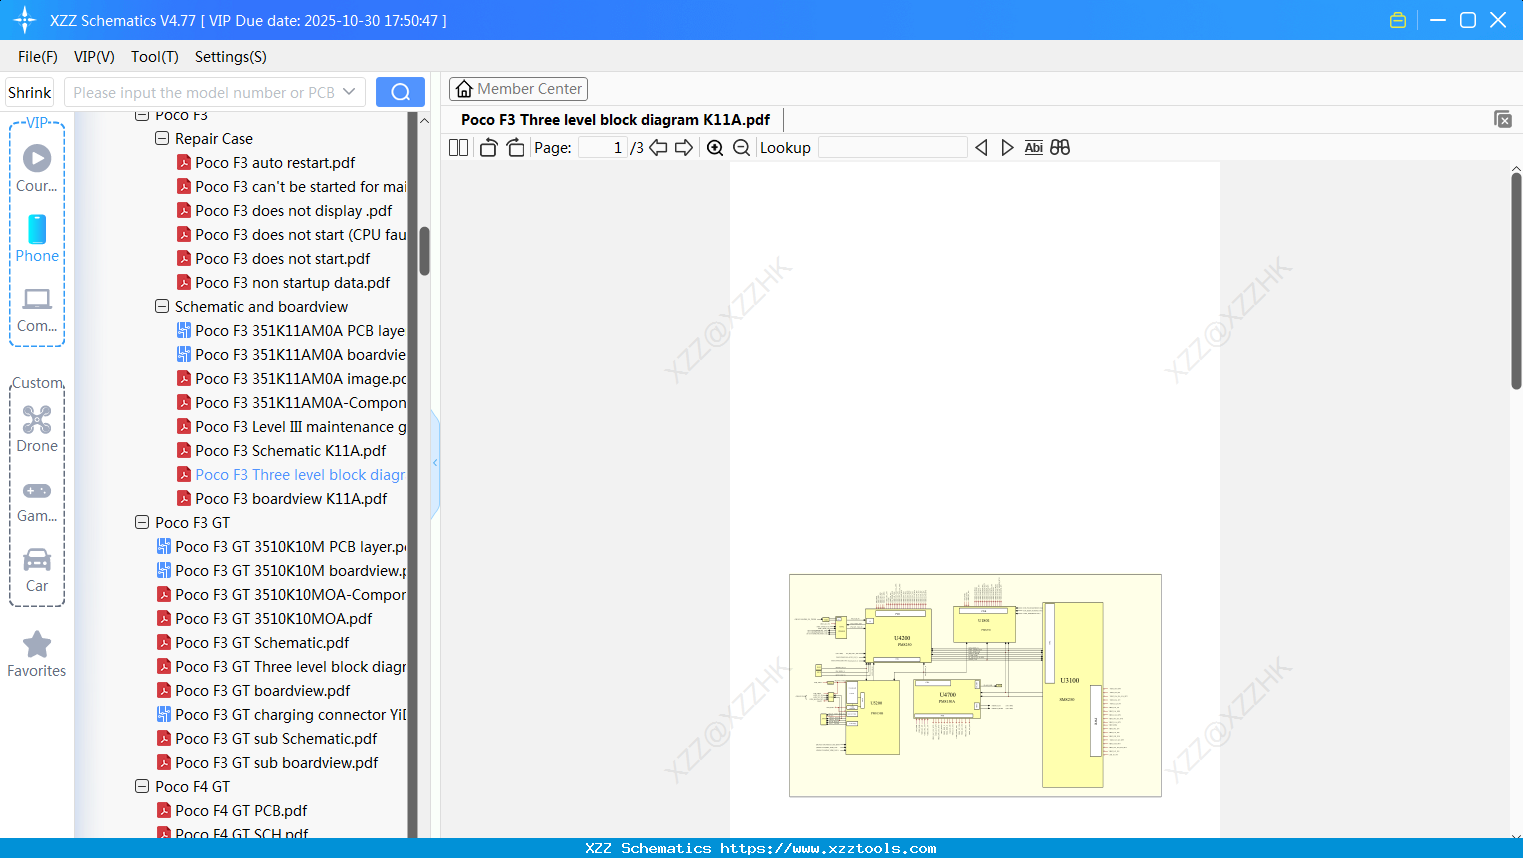Zoom out of the PDF page
Image resolution: width=1523 pixels, height=858 pixels.
(742, 147)
